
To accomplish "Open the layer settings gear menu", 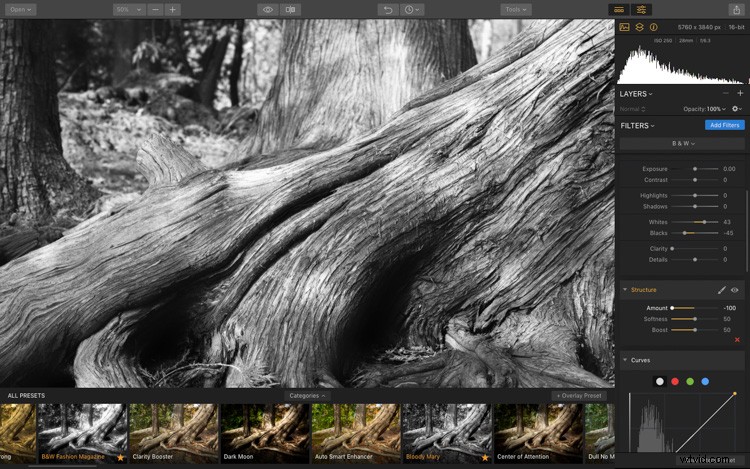I will click(x=737, y=109).
